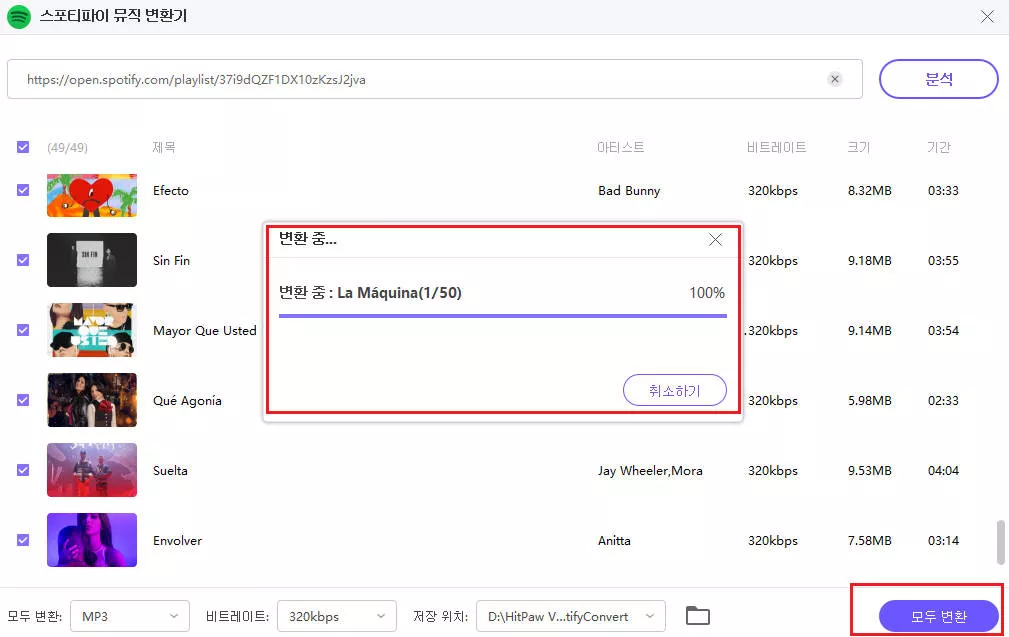
Task: Open the save location dropdown
Action: (571, 616)
